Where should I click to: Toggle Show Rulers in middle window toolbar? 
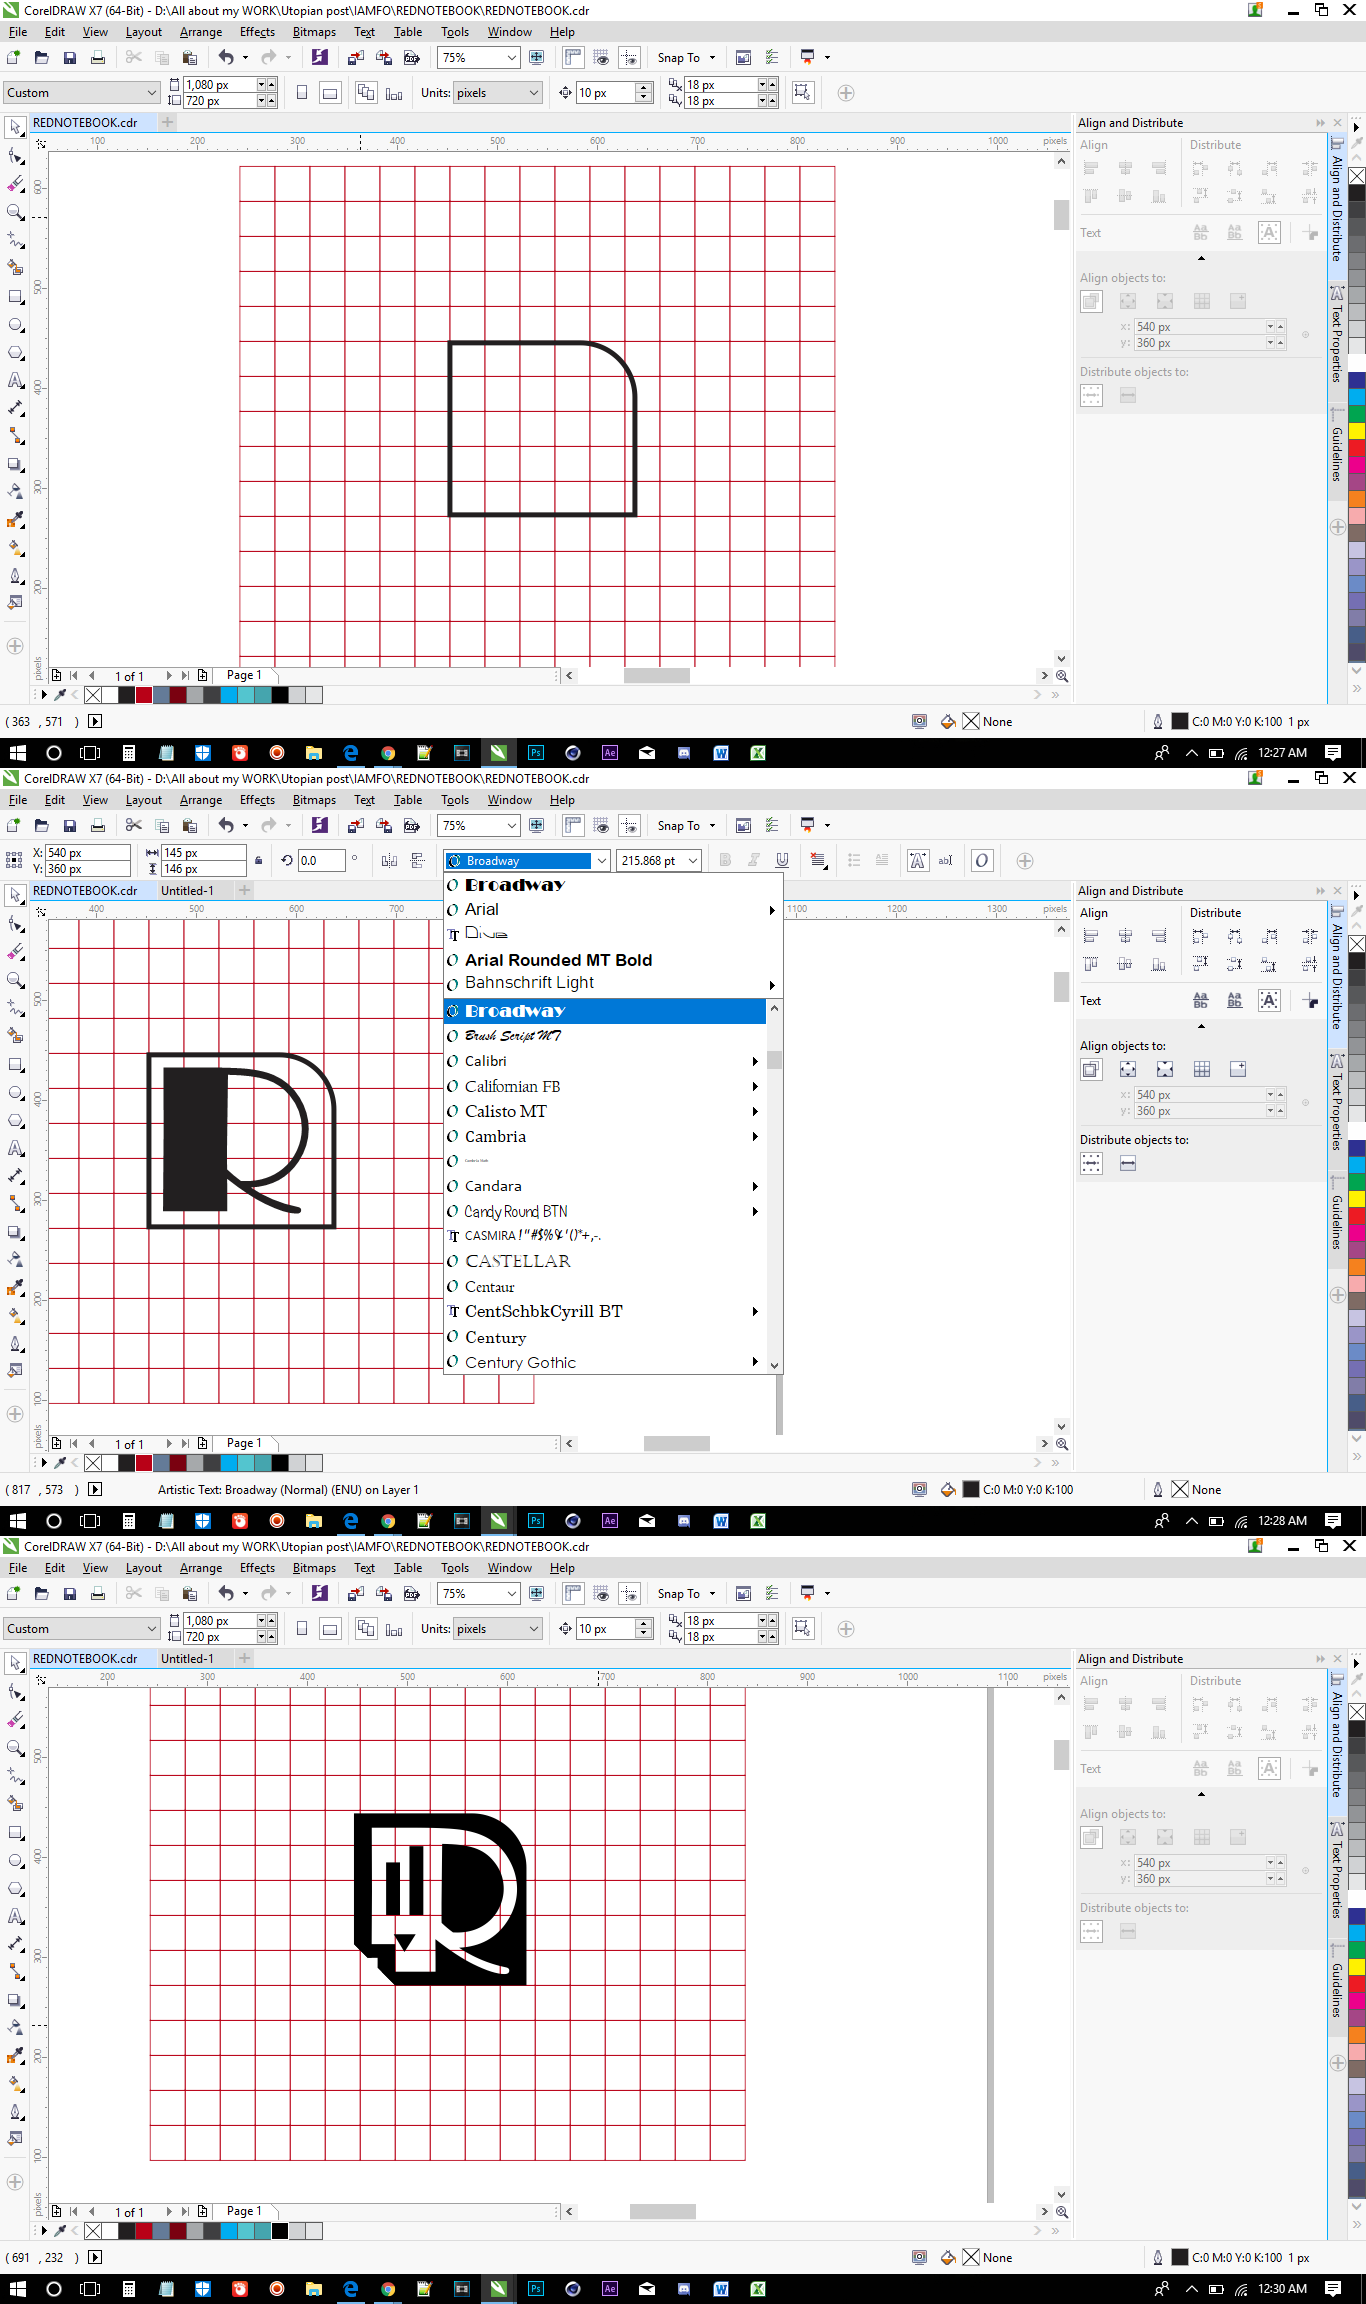coord(573,825)
